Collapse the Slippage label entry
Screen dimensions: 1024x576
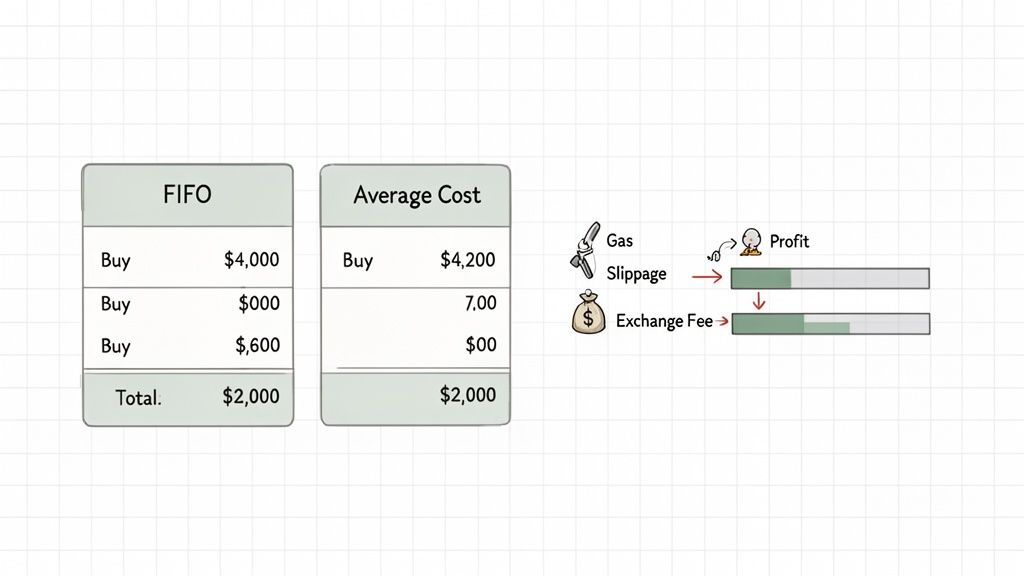tap(638, 272)
